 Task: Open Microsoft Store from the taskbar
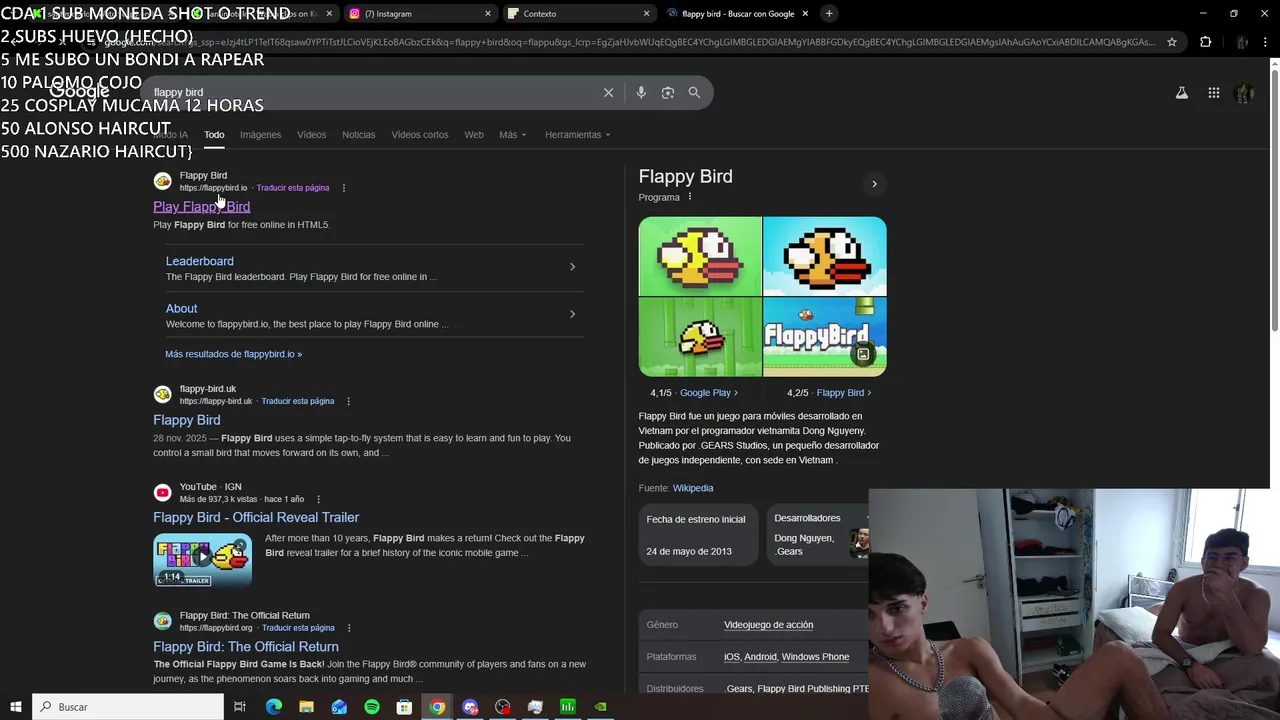coord(404,707)
